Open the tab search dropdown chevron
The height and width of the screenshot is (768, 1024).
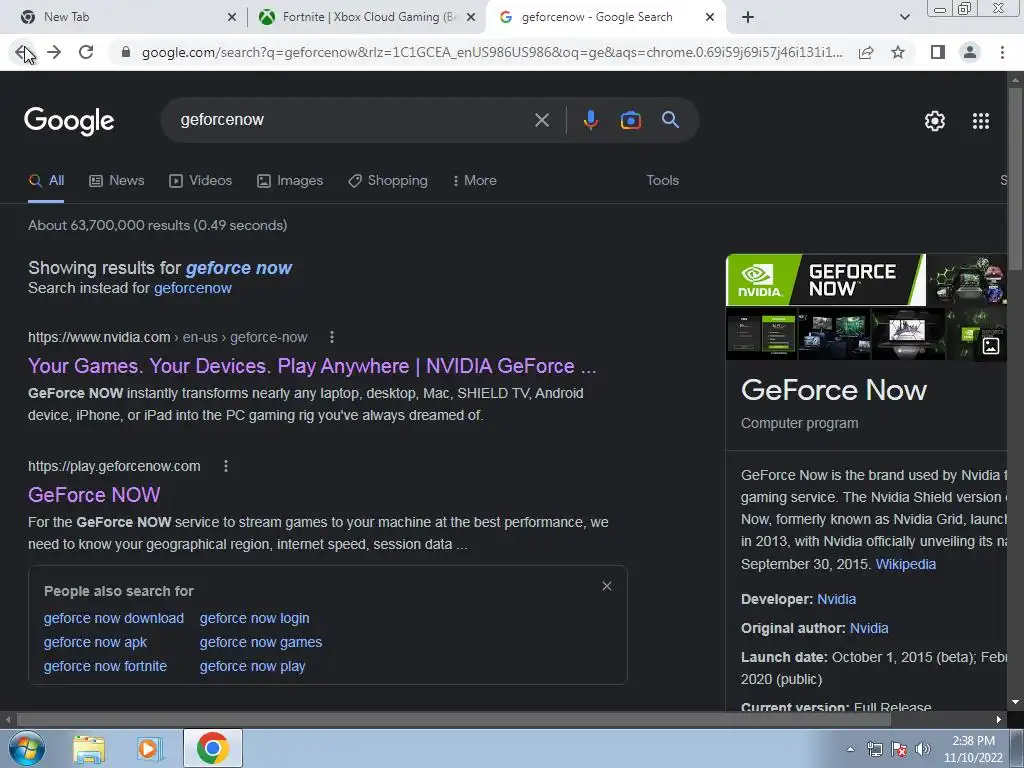pos(904,17)
